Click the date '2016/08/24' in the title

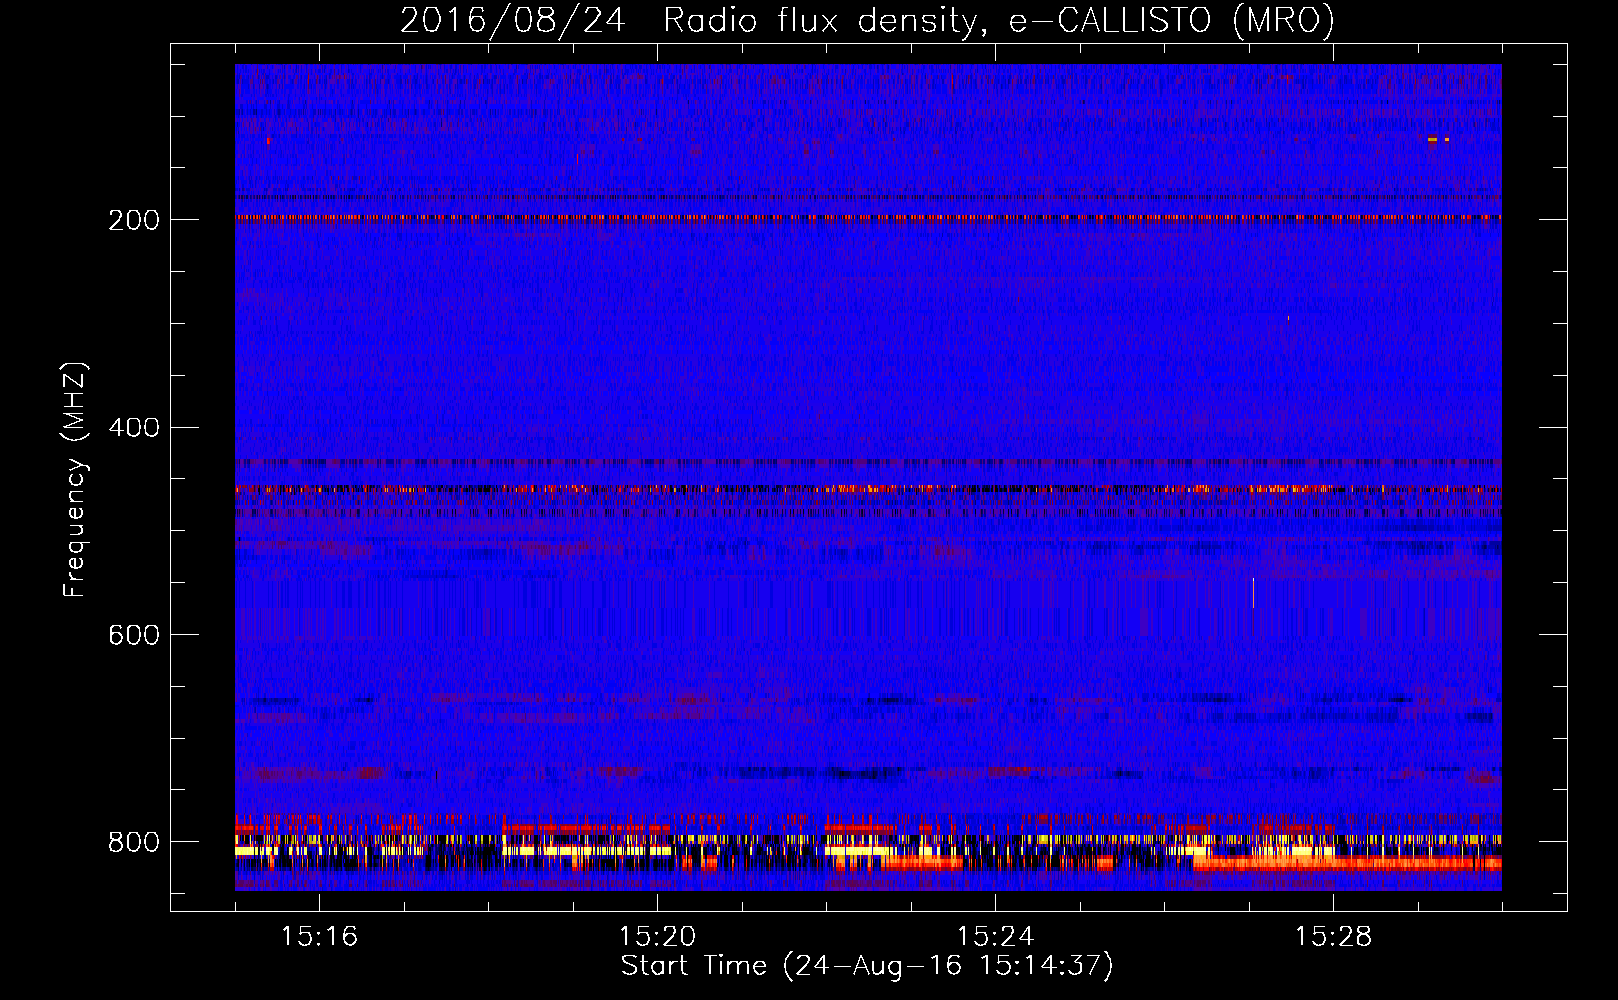pos(512,20)
